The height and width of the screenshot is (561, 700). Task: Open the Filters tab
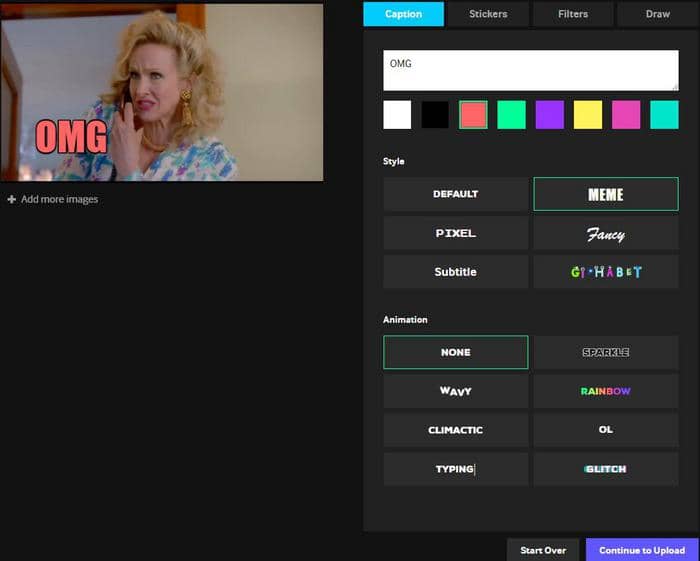coord(573,14)
